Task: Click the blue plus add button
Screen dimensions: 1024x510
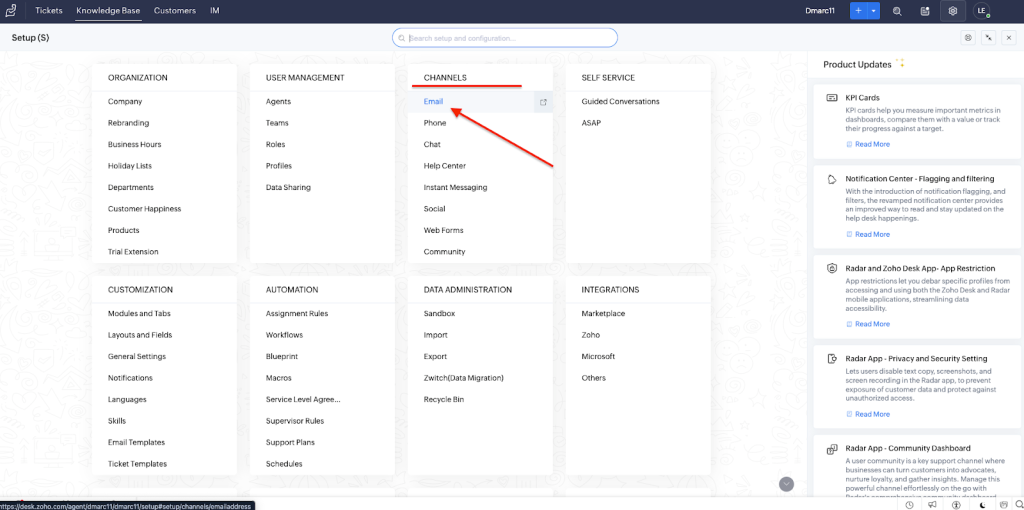Action: coord(858,11)
